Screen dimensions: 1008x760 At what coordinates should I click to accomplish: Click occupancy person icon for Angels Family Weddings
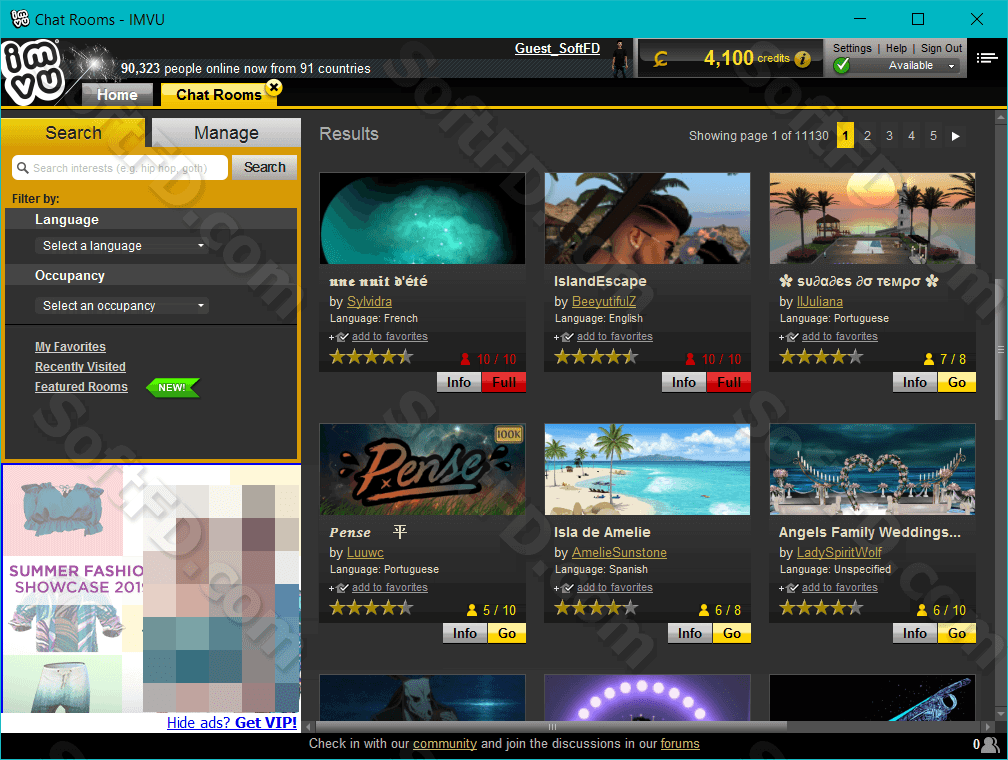(x=922, y=610)
